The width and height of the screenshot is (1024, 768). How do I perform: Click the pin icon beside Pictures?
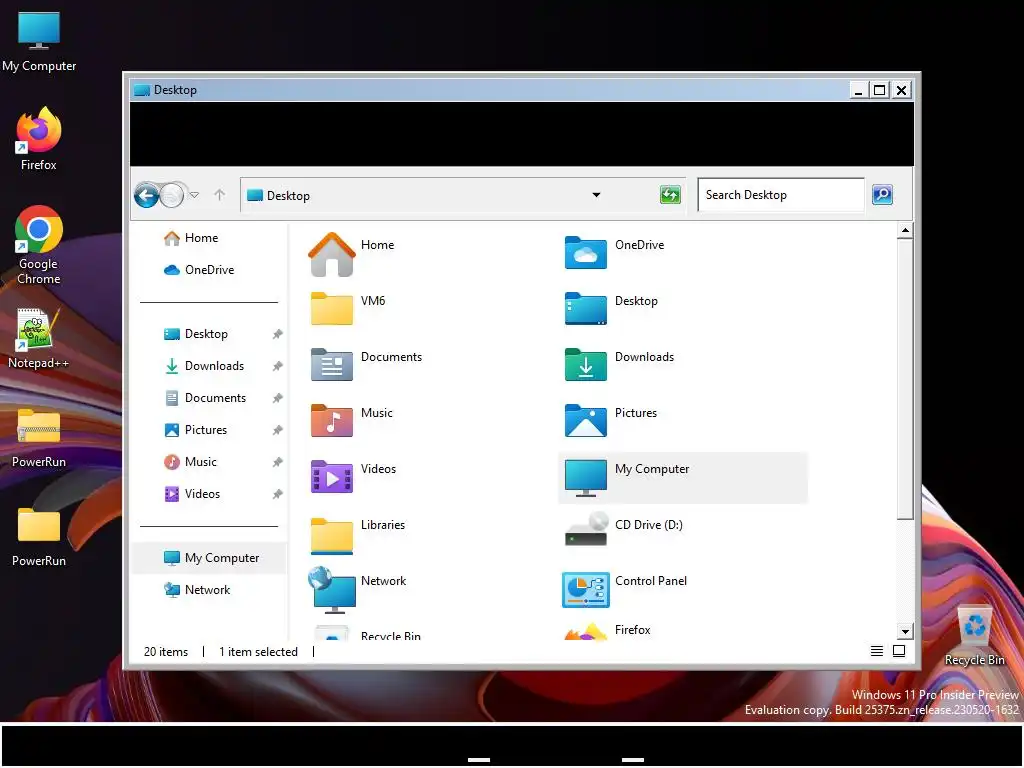(x=278, y=430)
